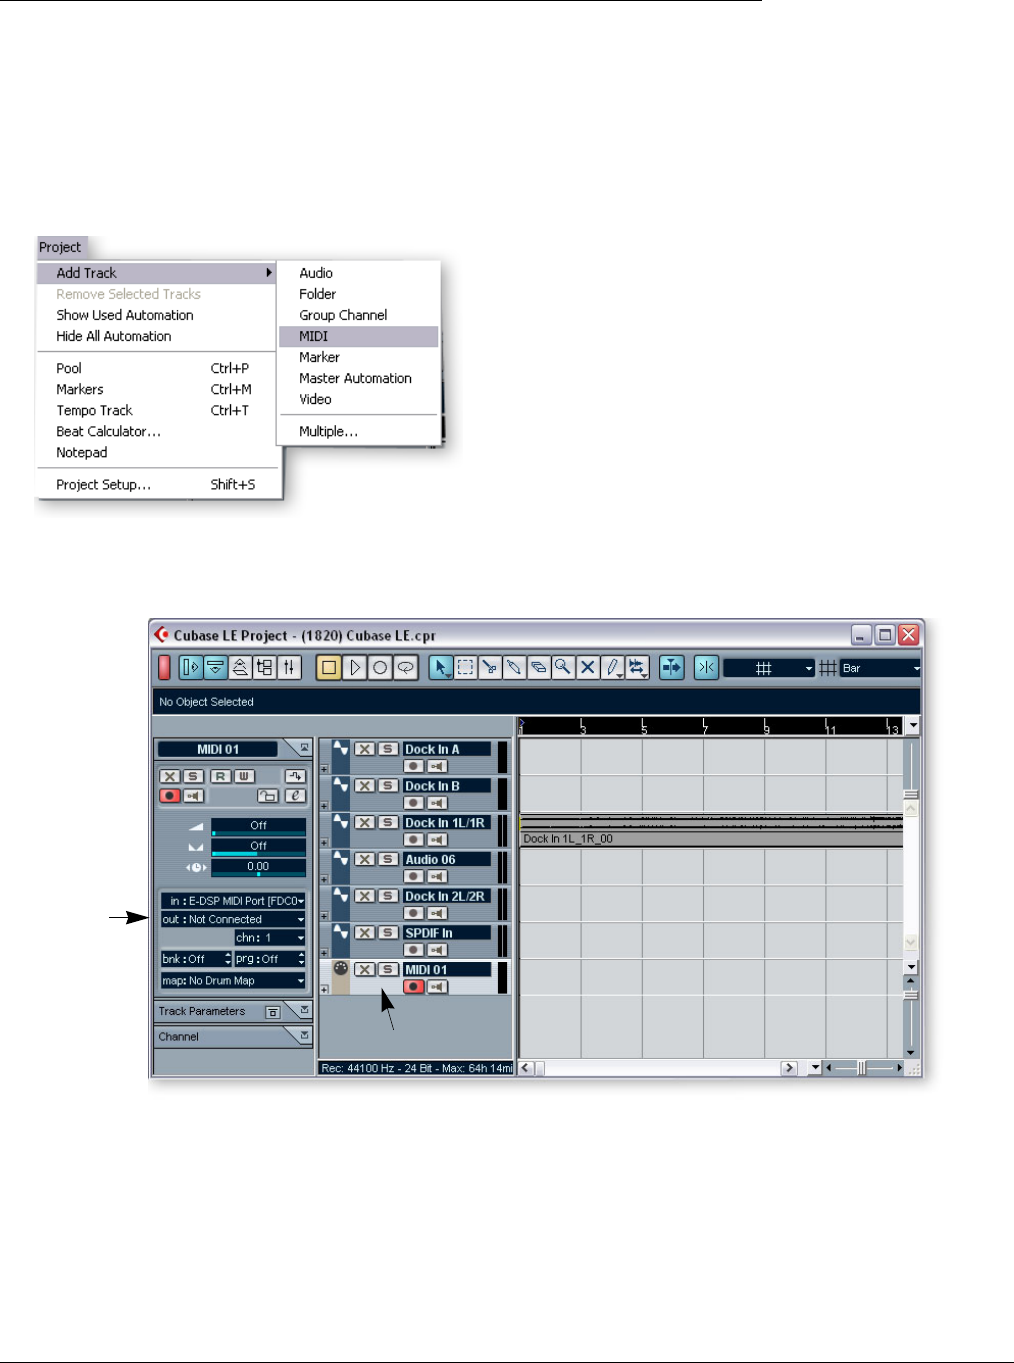Adjust the volume Off slider in inspector
This screenshot has width=1014, height=1363.
click(258, 826)
